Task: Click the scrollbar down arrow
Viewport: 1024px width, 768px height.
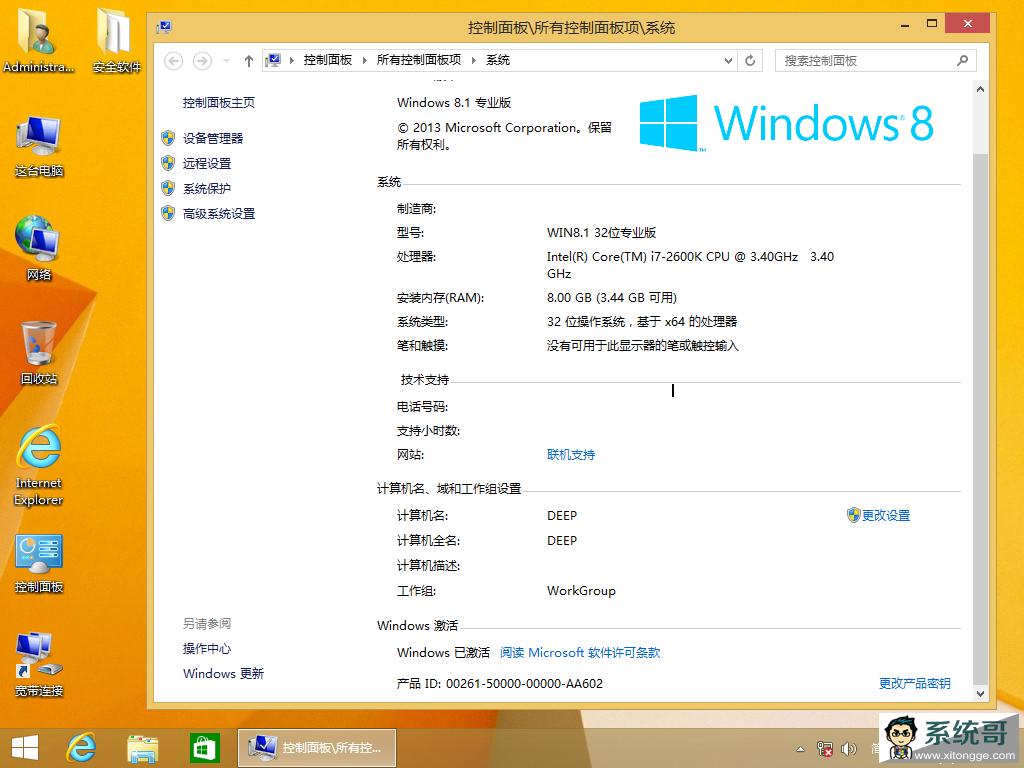Action: tap(980, 694)
